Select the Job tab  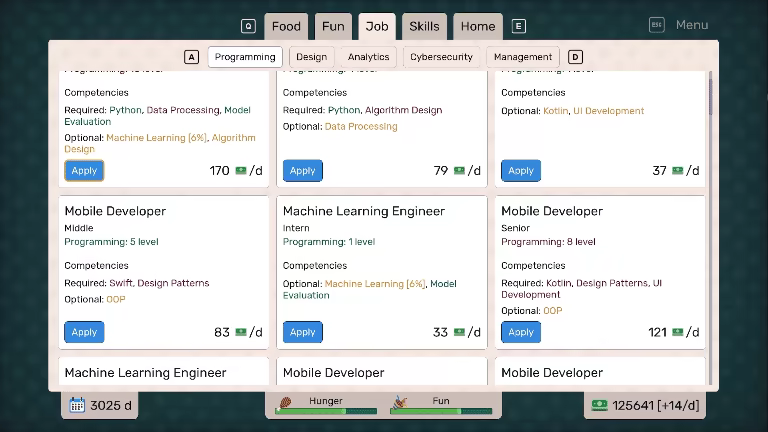point(377,26)
